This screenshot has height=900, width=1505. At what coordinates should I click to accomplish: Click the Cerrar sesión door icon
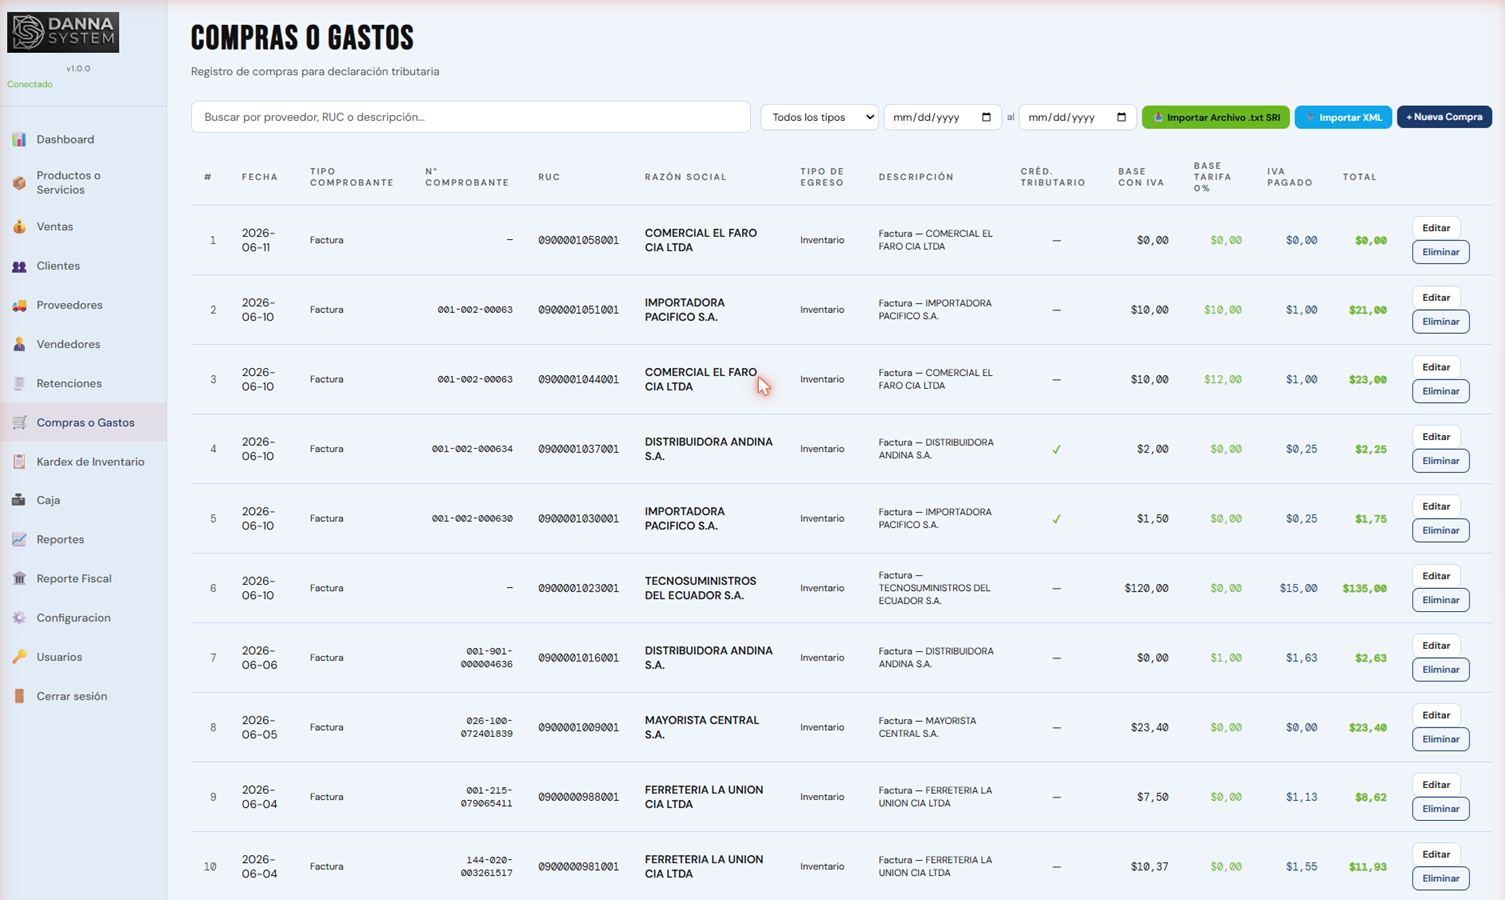point(19,696)
